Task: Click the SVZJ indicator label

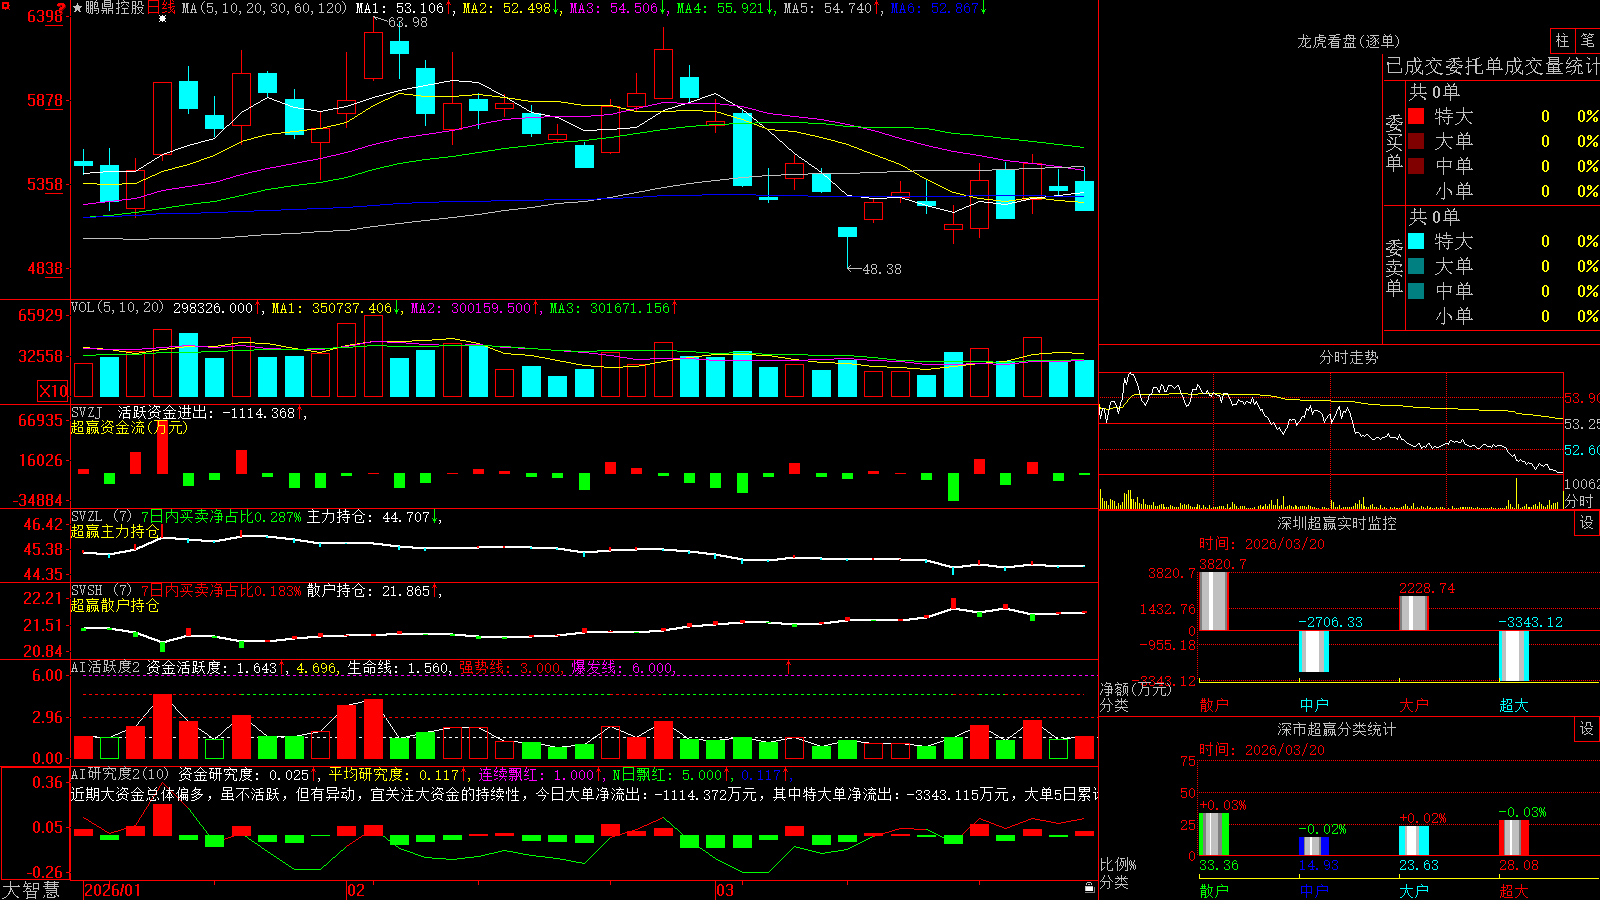Action: 87,412
